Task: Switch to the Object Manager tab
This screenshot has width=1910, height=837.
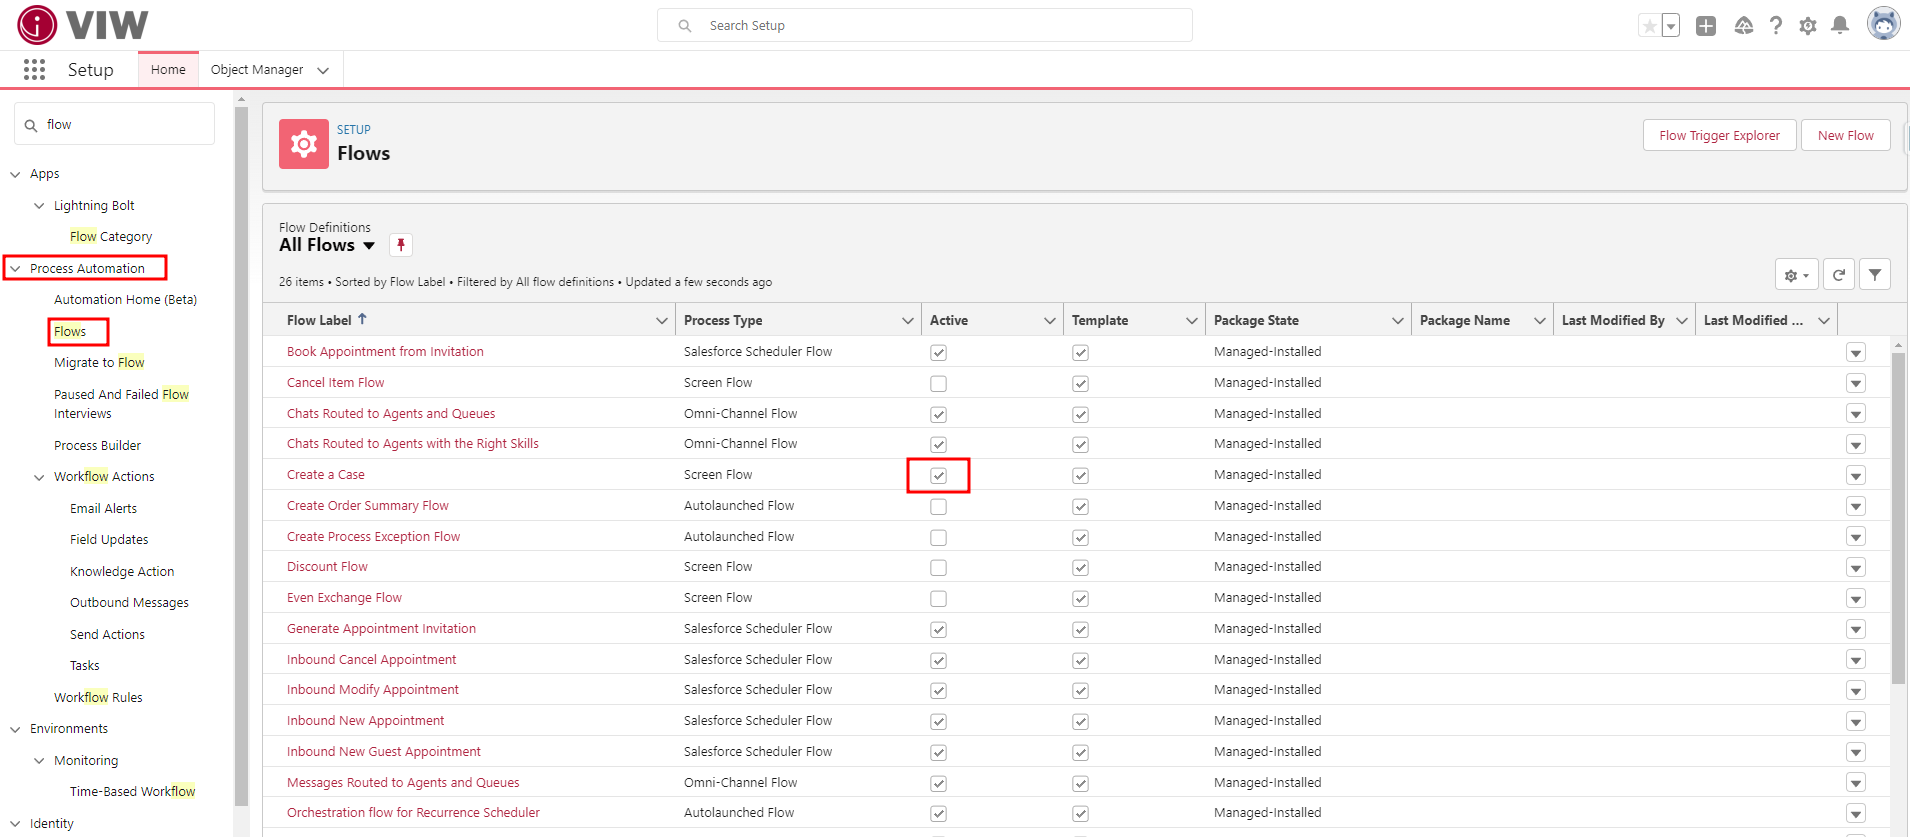Action: [x=257, y=69]
